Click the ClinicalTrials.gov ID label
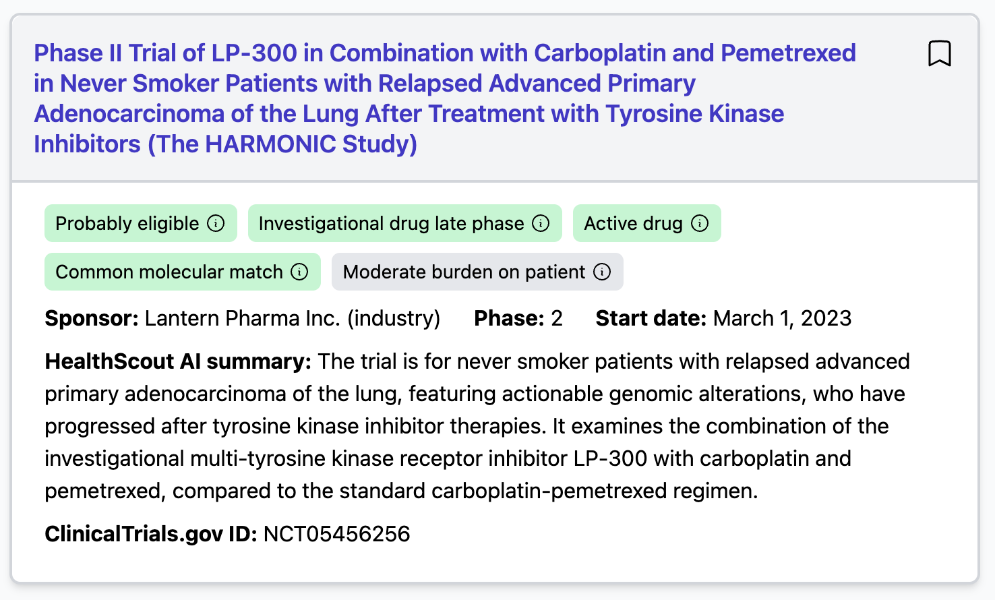 point(151,534)
